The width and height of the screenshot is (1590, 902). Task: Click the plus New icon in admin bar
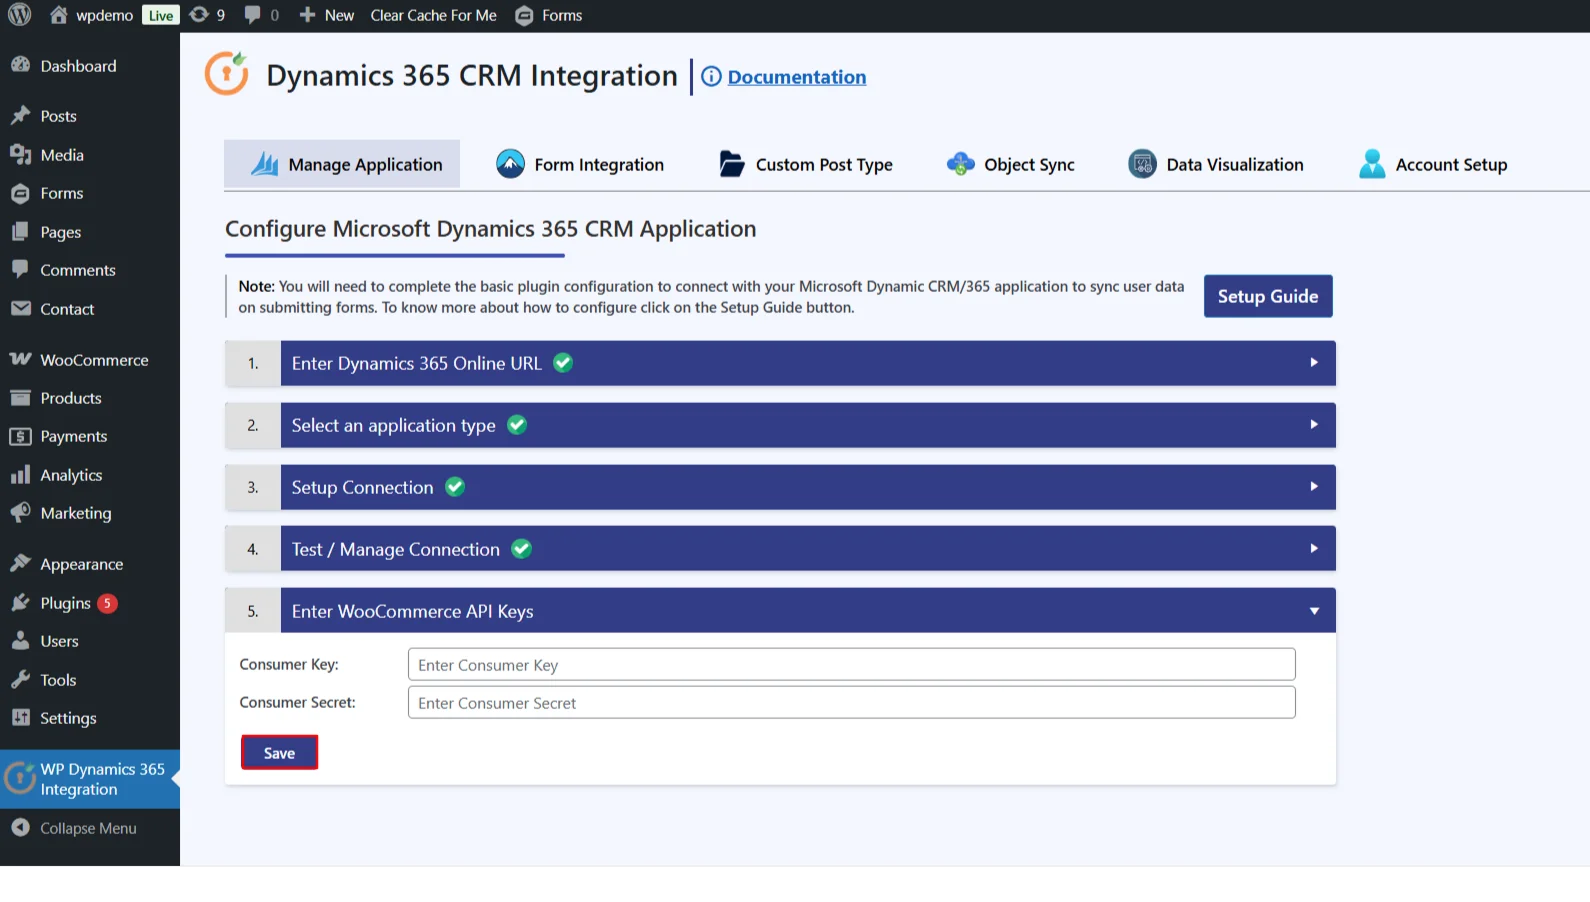[x=307, y=15]
